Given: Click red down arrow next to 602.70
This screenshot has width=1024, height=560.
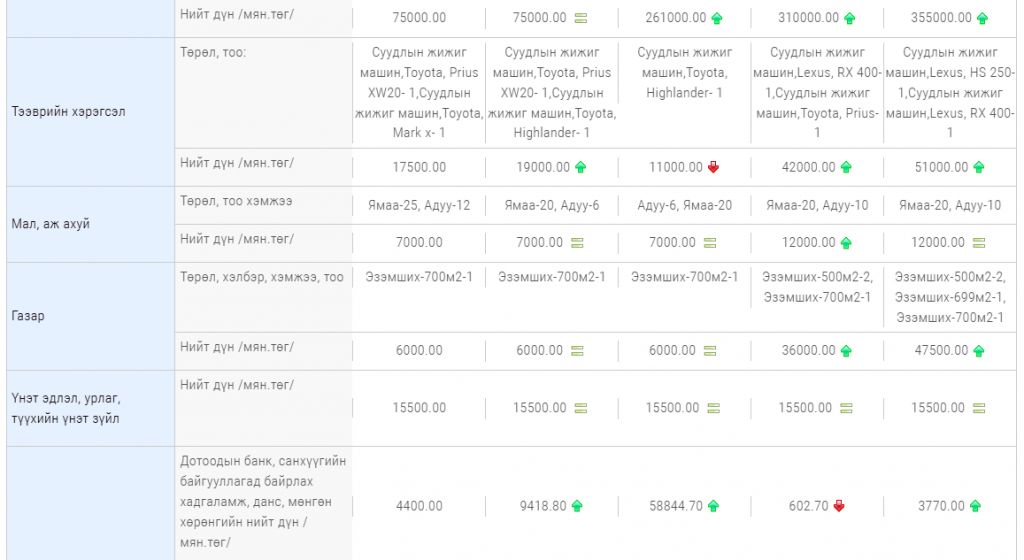Looking at the screenshot, I should [x=839, y=506].
